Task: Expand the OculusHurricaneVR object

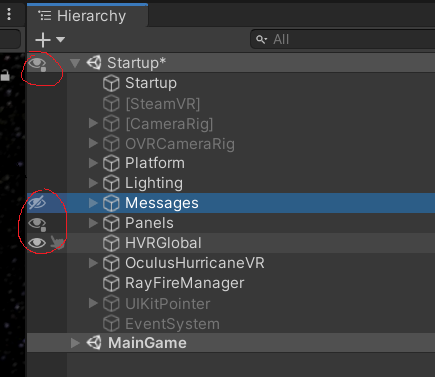Action: pyautogui.click(x=93, y=263)
